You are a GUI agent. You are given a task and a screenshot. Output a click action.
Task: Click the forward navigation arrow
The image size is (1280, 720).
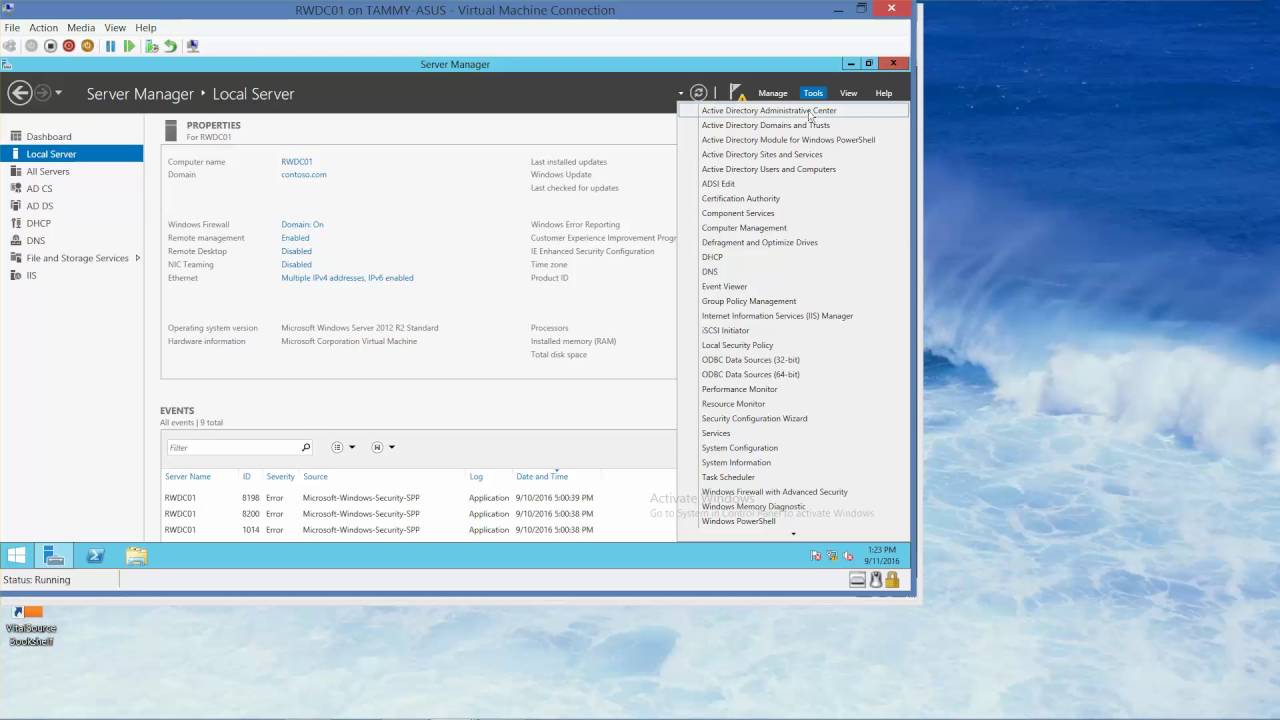(42, 93)
